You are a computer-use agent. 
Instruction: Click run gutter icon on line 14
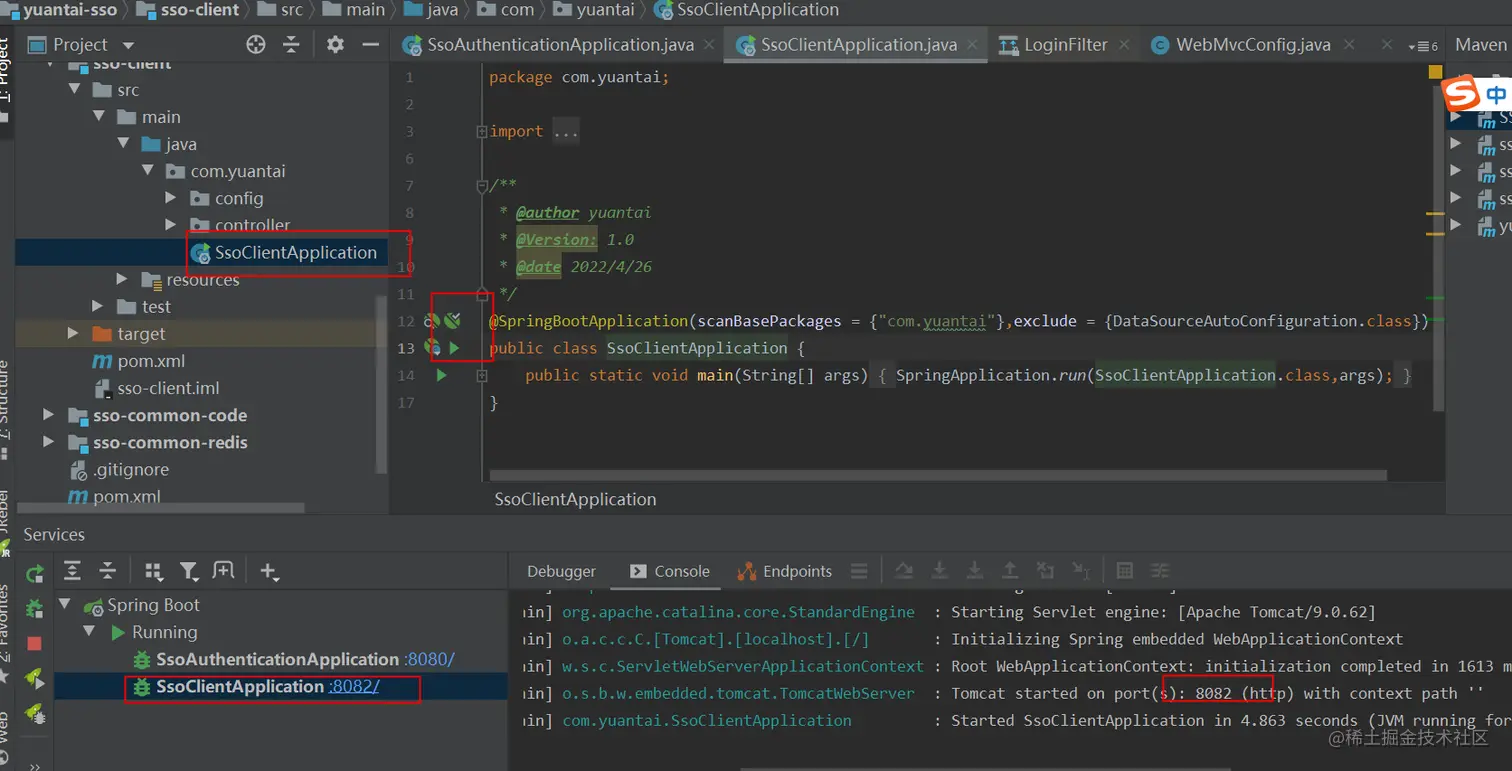[441, 375]
